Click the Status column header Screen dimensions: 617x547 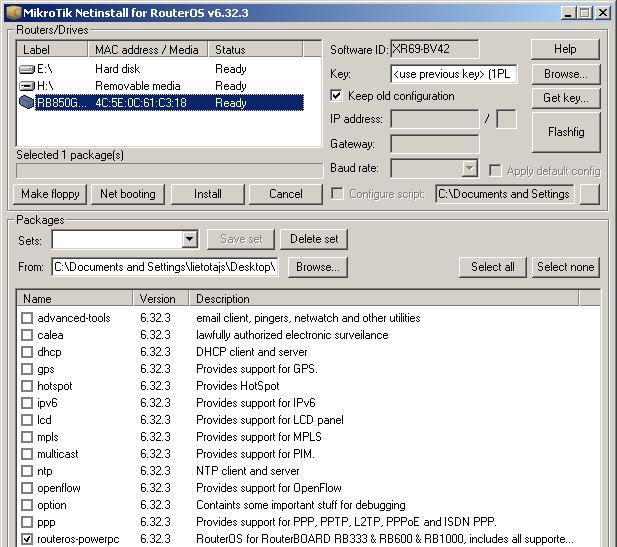click(255, 50)
